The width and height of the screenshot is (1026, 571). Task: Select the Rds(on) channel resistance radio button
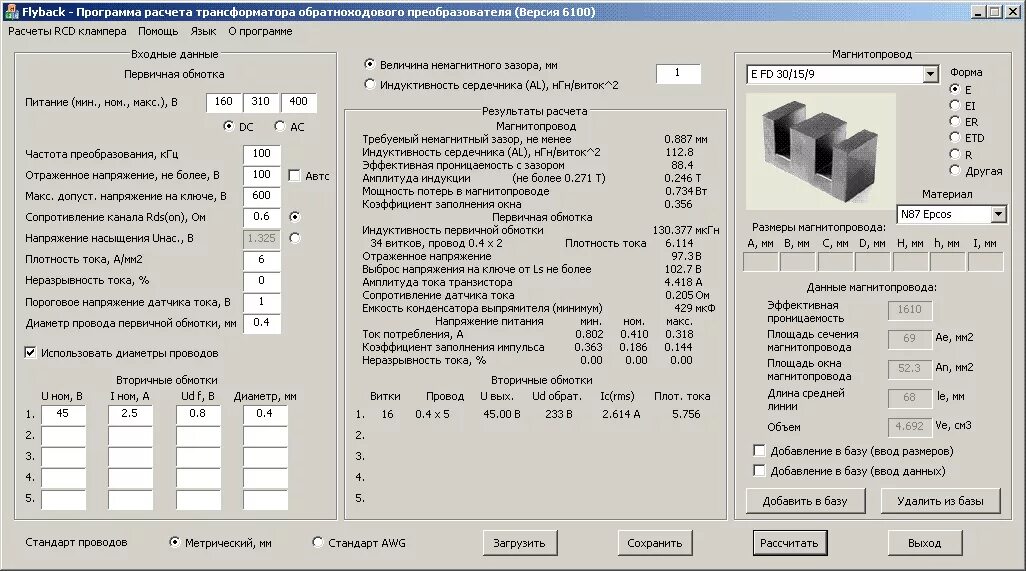point(295,216)
